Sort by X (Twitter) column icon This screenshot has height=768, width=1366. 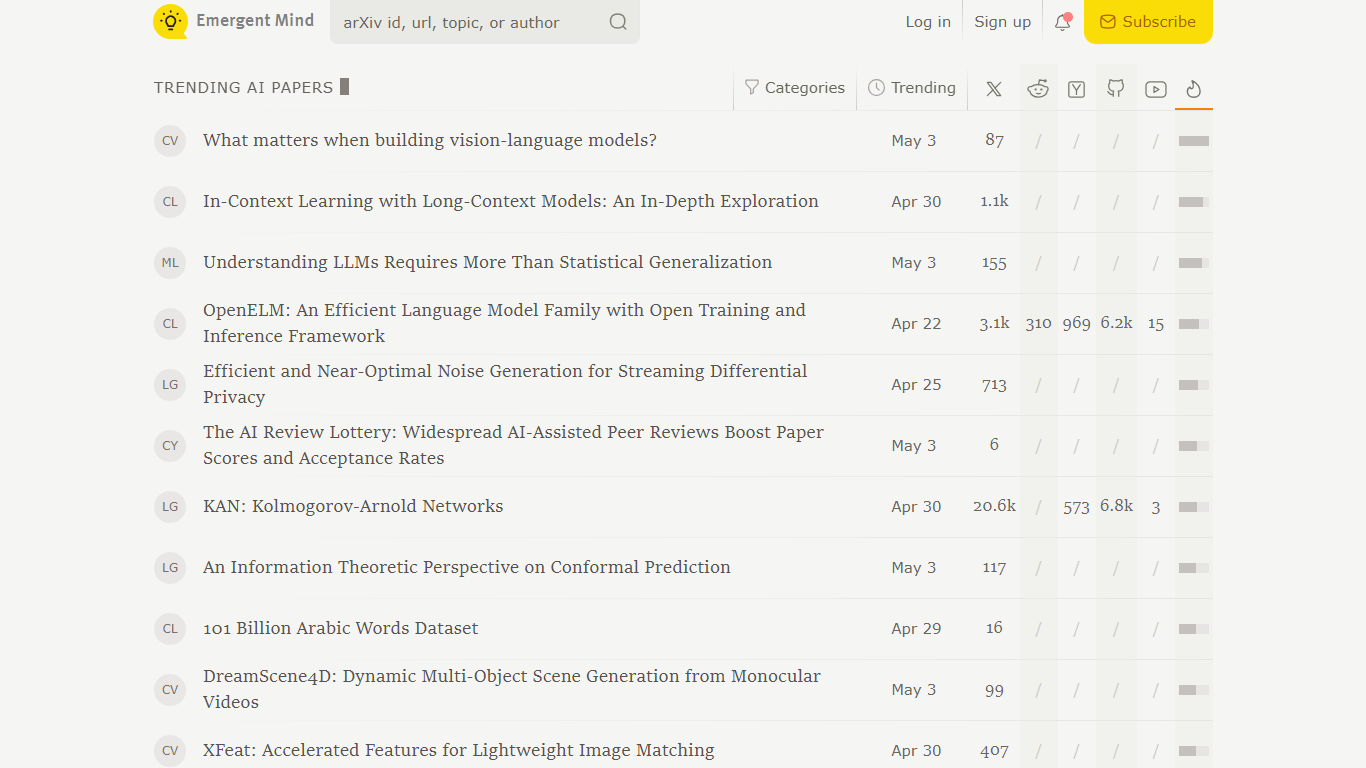994,89
